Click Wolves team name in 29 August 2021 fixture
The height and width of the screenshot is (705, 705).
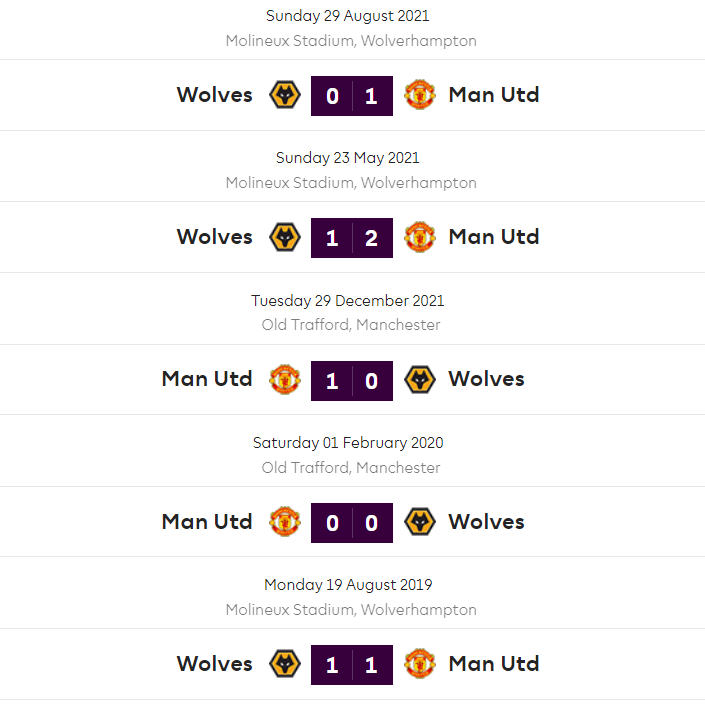215,95
